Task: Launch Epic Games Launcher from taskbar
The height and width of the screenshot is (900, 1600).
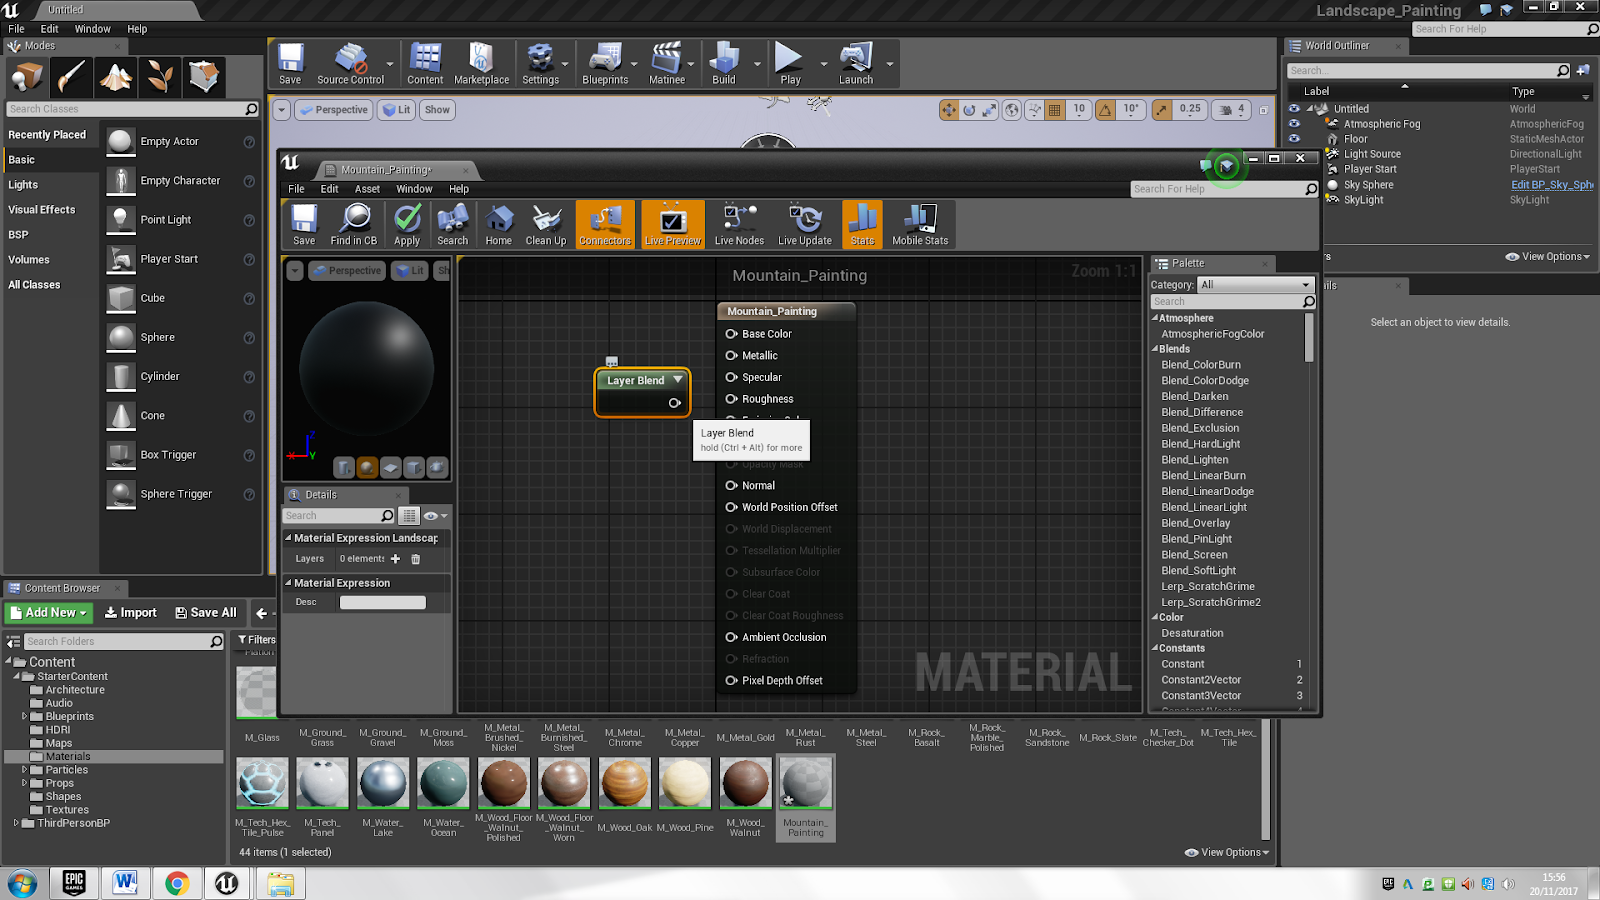Action: [74, 883]
